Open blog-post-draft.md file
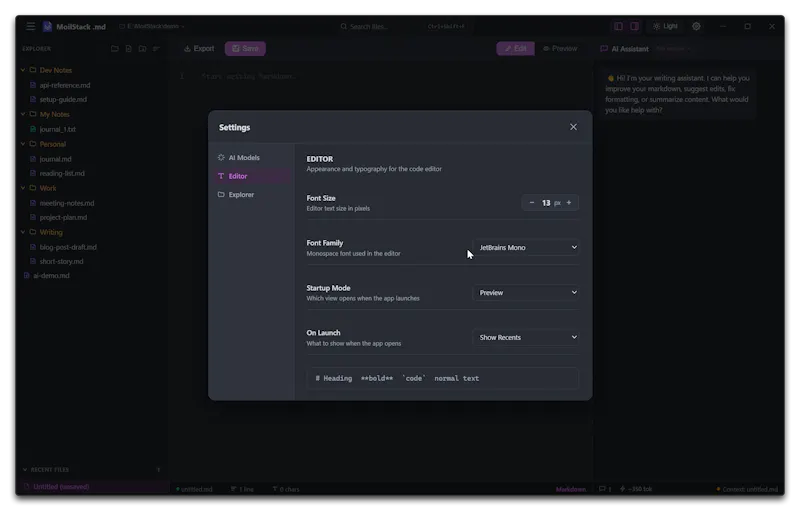The width and height of the screenshot is (800, 511). pyautogui.click(x=68, y=247)
